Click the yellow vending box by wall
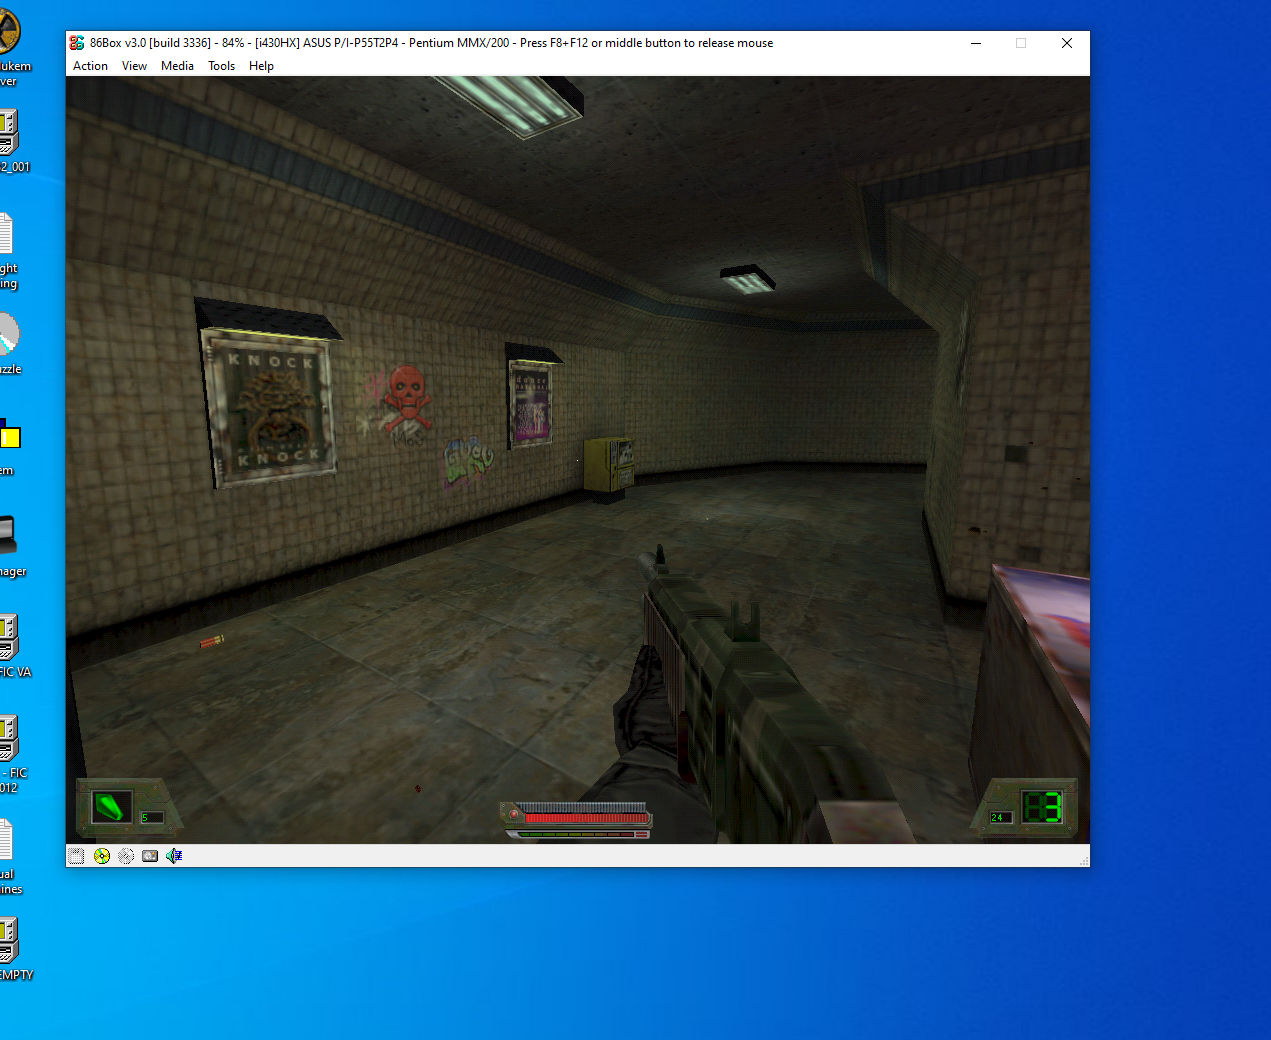Viewport: 1271px width, 1040px height. click(x=608, y=466)
